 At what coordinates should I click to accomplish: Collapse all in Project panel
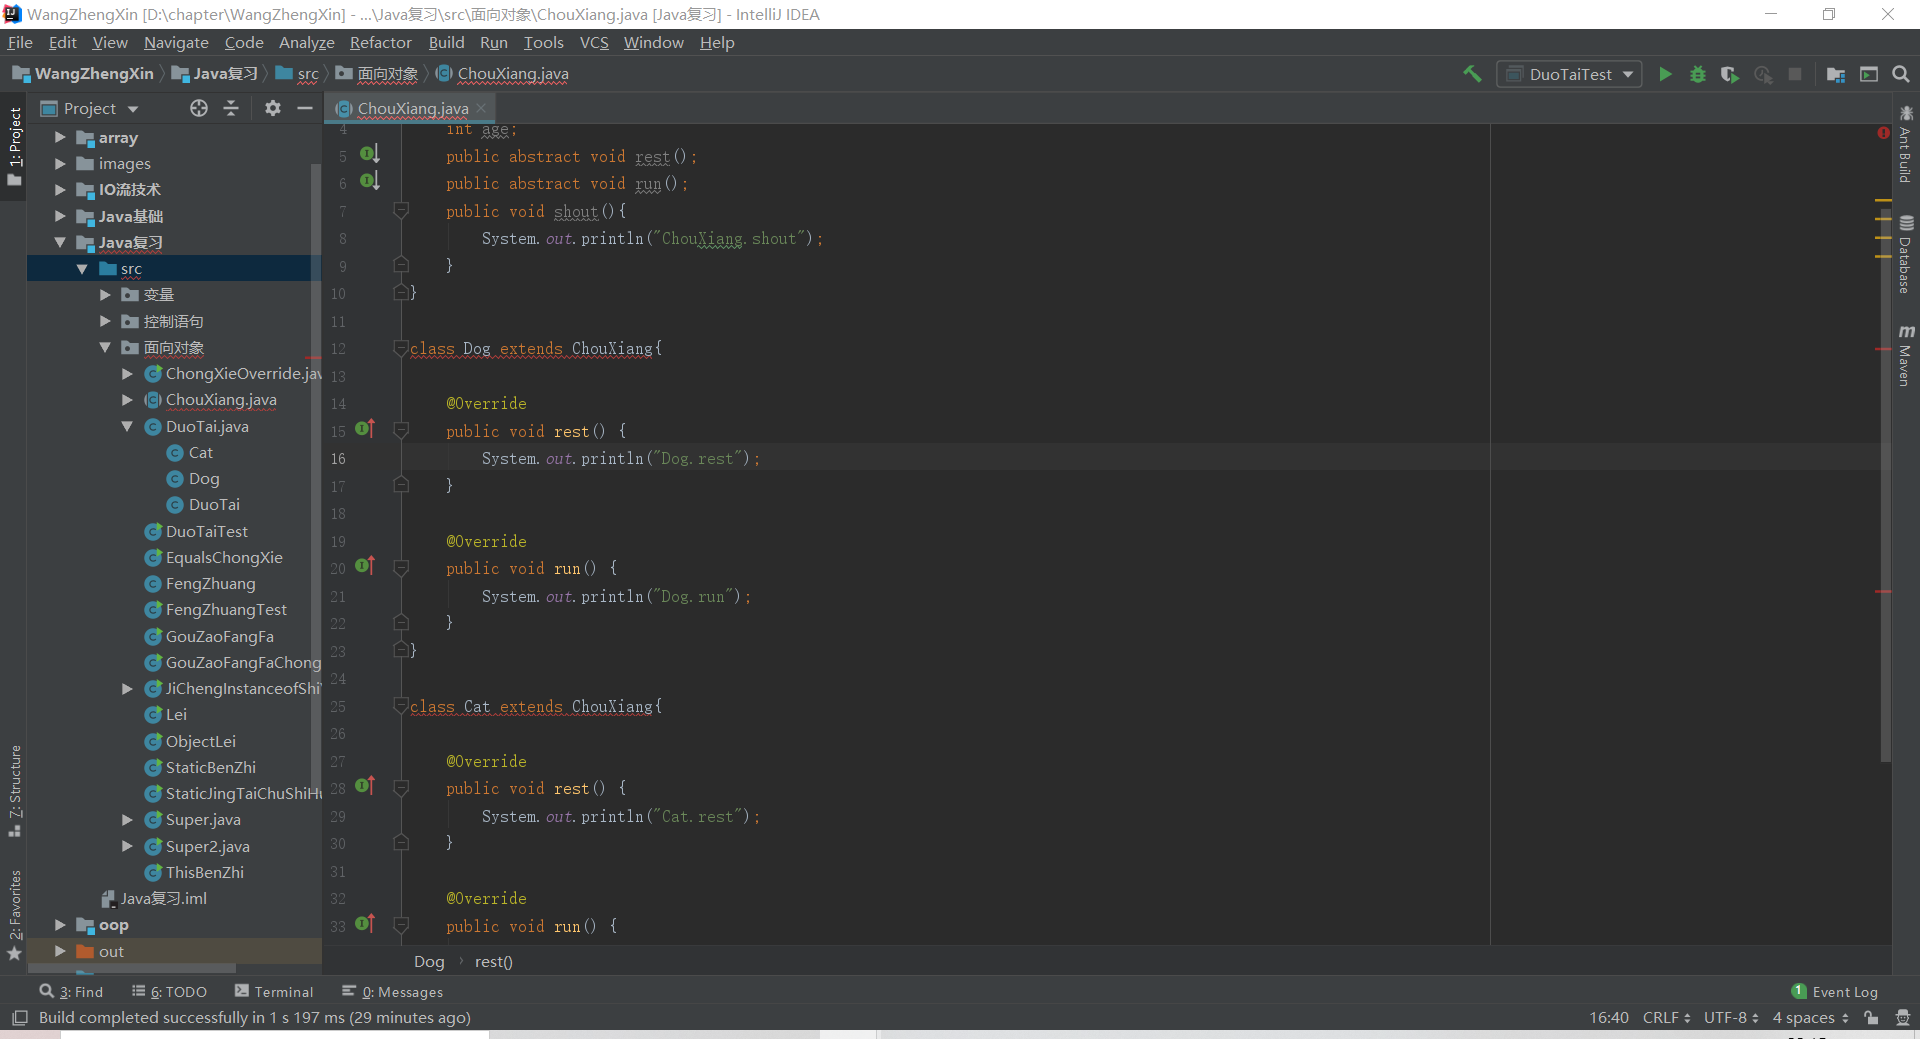[231, 108]
